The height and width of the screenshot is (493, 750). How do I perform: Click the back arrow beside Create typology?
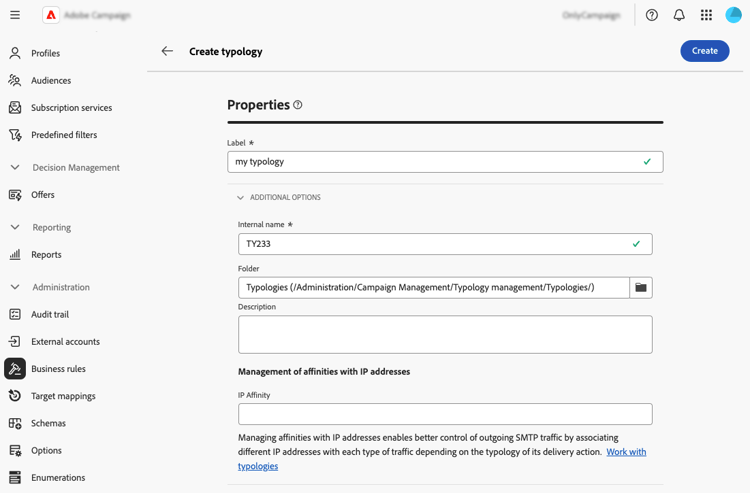point(167,51)
